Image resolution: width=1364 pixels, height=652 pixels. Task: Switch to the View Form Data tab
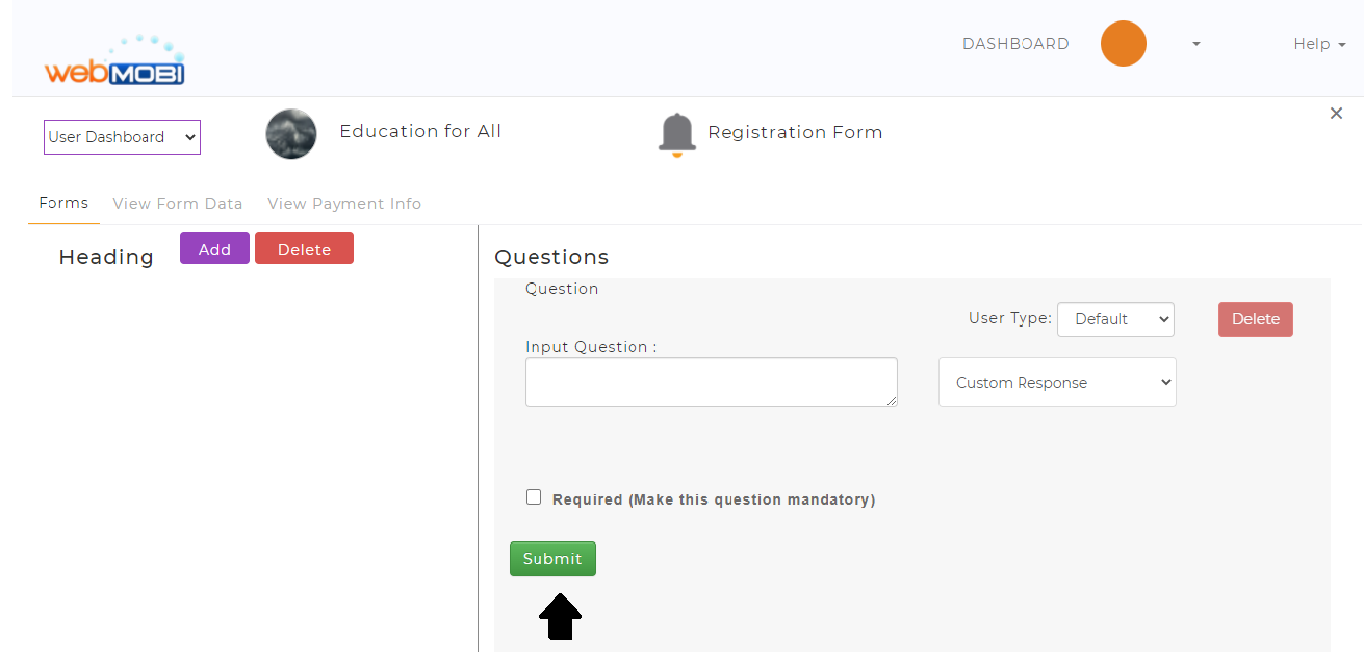click(177, 204)
